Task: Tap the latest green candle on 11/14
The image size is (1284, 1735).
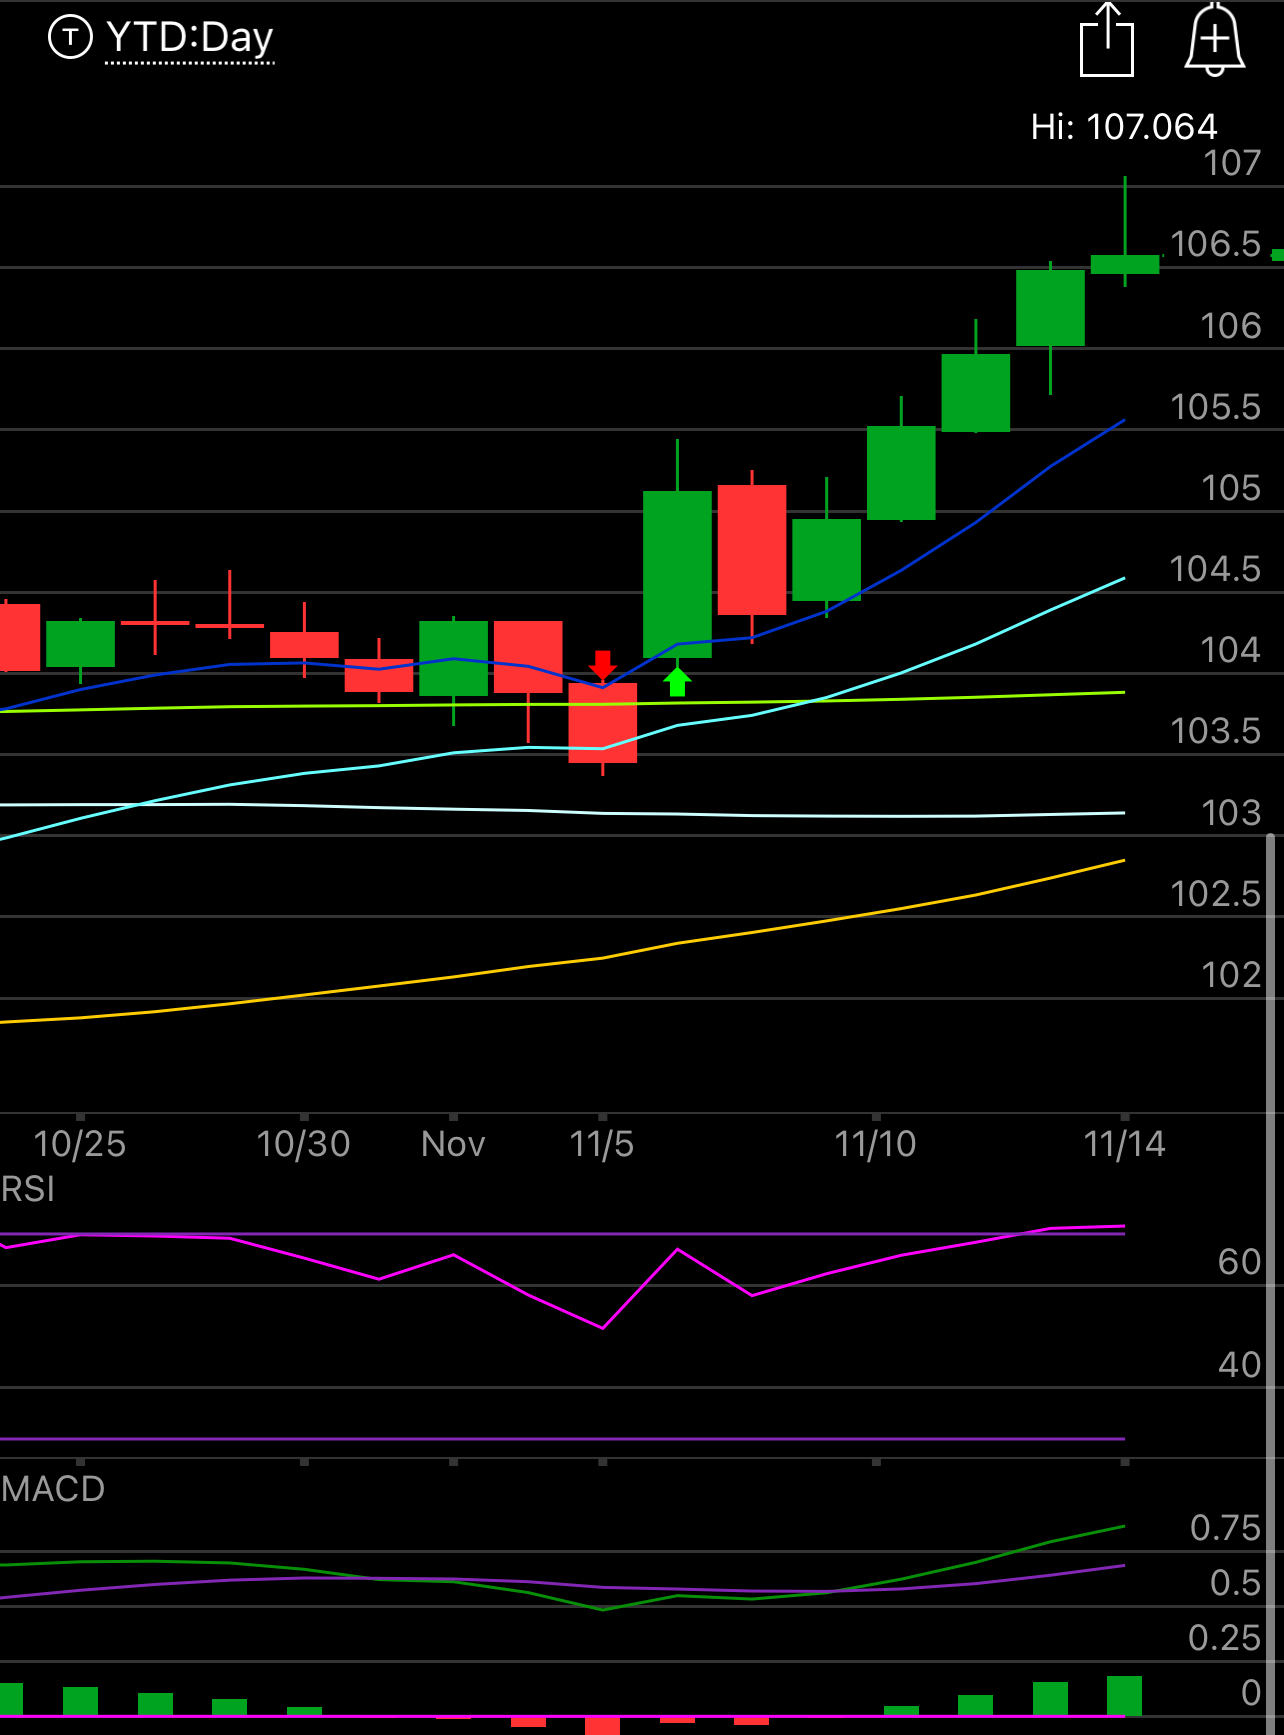Action: [1125, 264]
